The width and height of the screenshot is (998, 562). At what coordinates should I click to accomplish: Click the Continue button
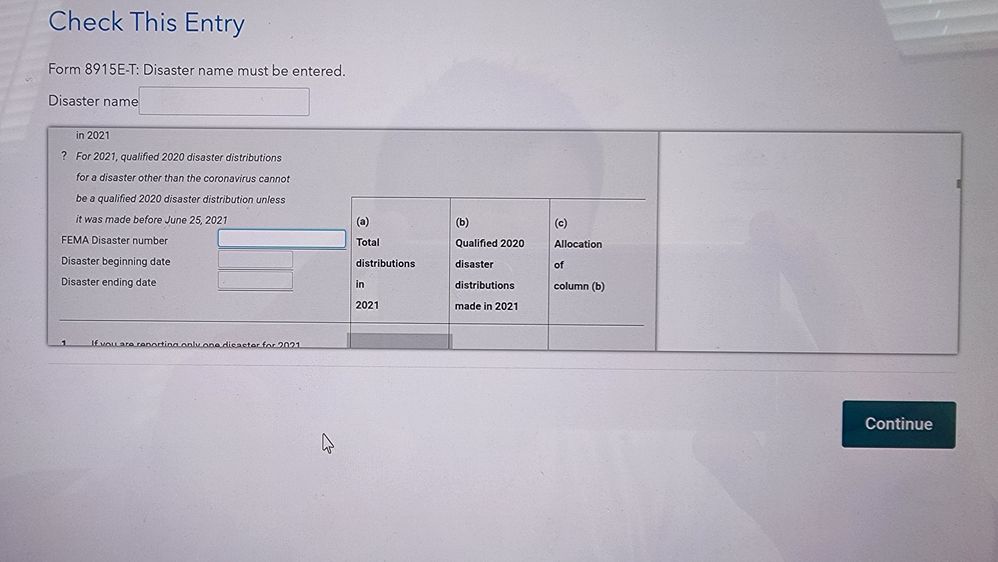898,424
